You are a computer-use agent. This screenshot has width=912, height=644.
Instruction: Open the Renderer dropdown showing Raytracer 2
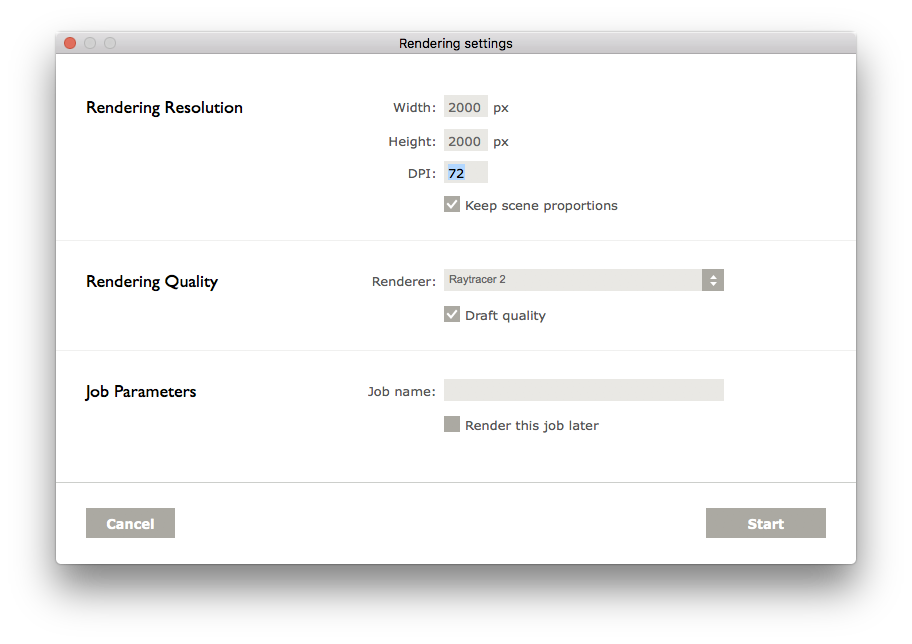583,280
